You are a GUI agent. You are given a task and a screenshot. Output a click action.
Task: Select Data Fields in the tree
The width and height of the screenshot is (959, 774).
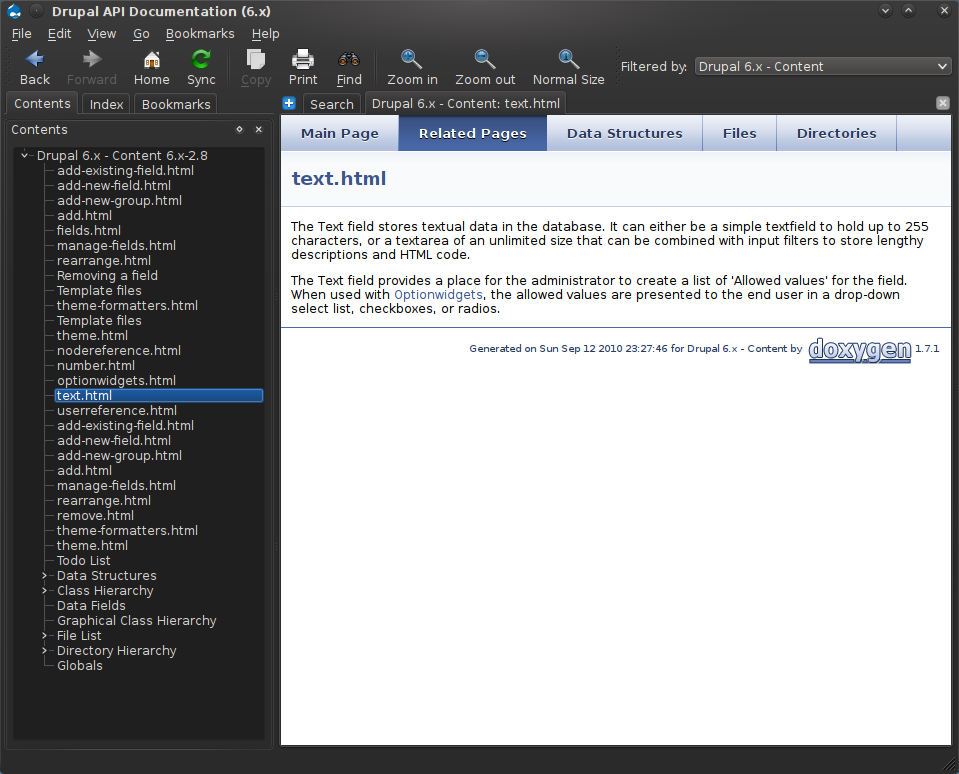pyautogui.click(x=91, y=605)
